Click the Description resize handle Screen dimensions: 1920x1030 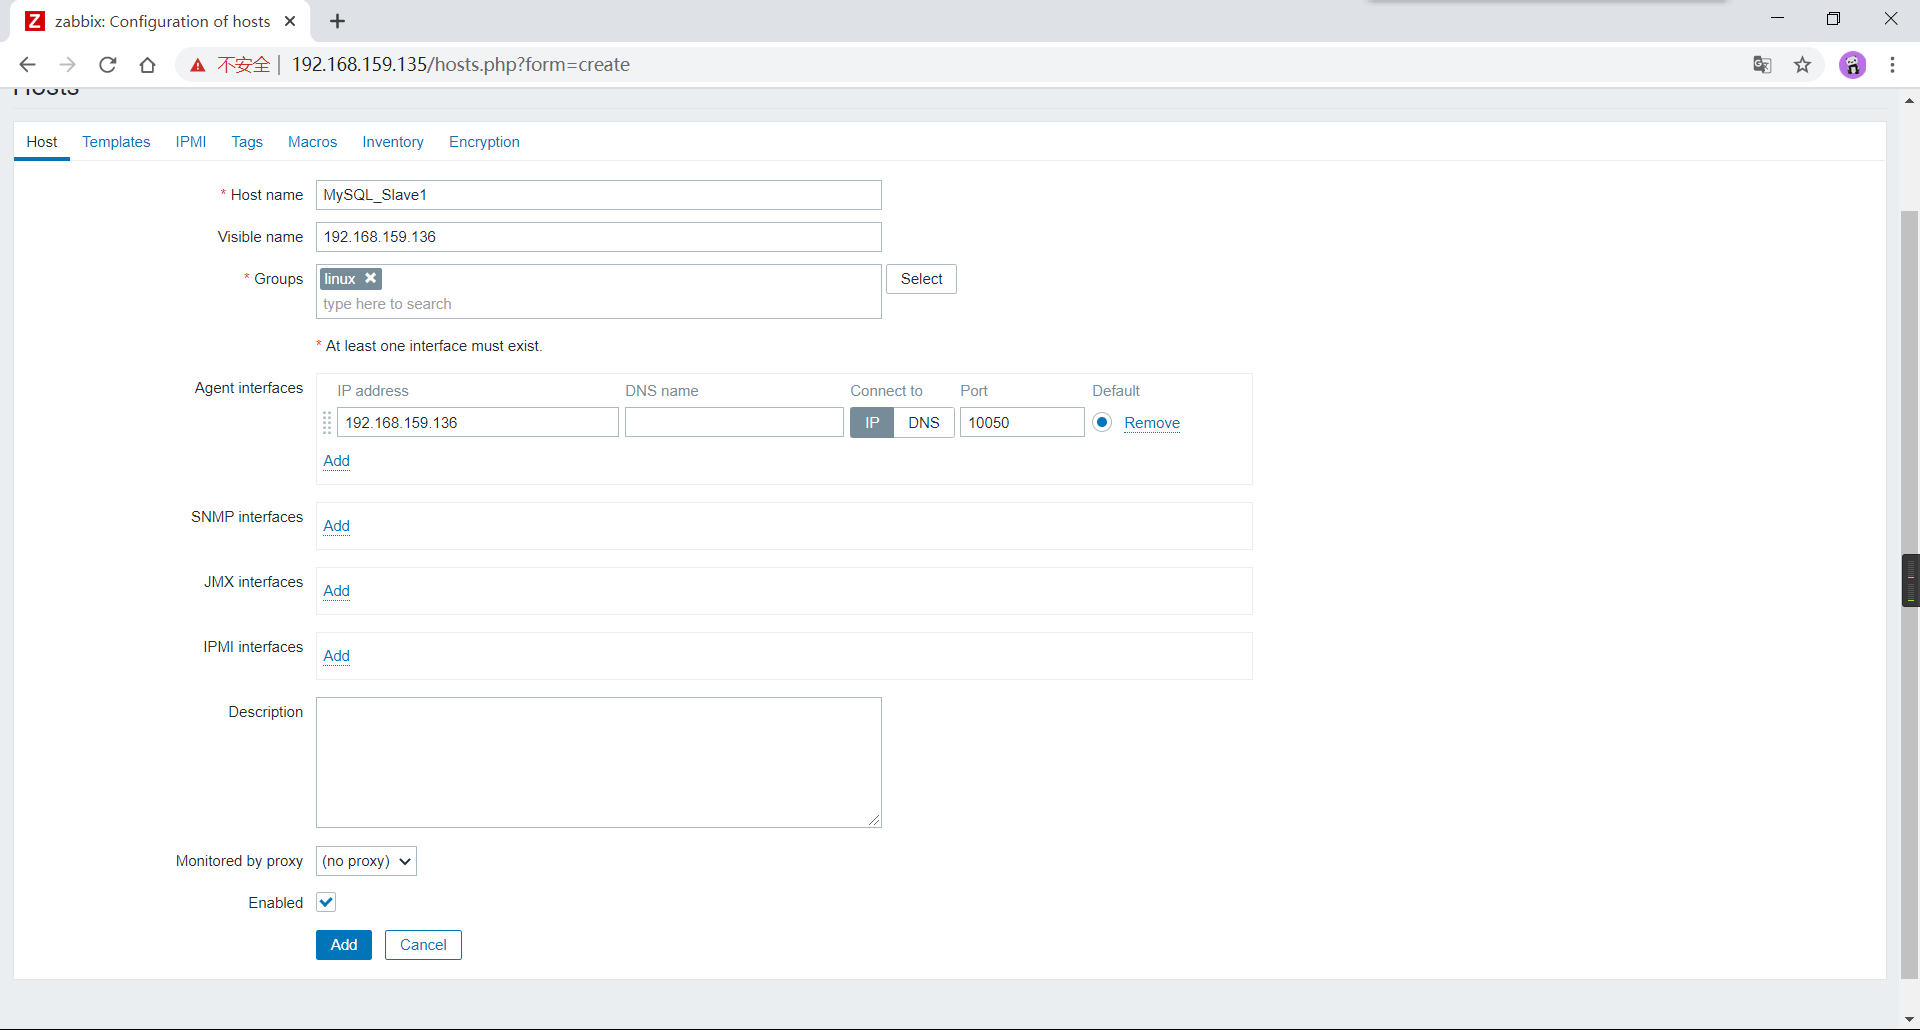click(x=874, y=820)
